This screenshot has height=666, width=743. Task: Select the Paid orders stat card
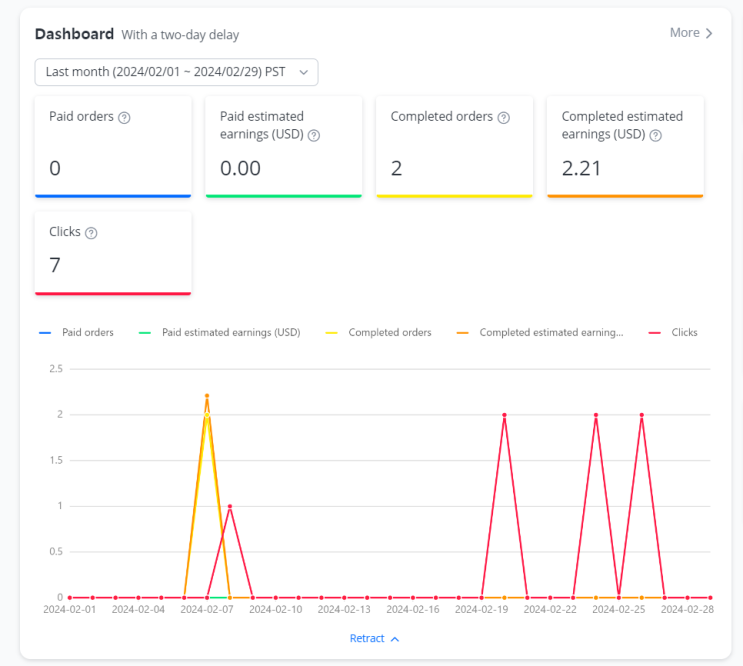pos(113,147)
